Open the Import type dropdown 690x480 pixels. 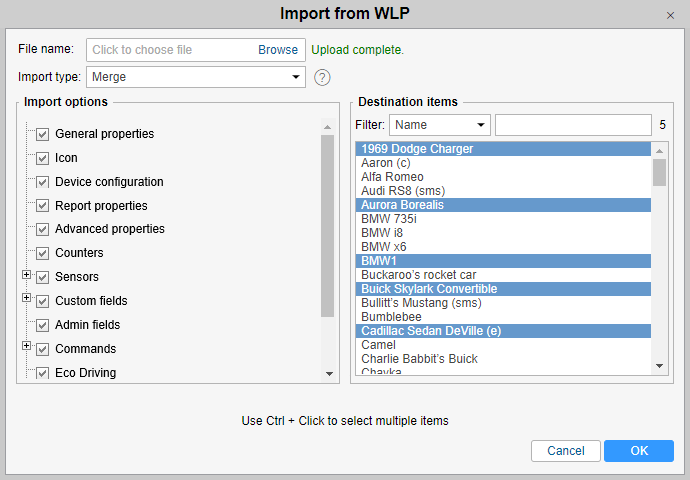point(195,77)
